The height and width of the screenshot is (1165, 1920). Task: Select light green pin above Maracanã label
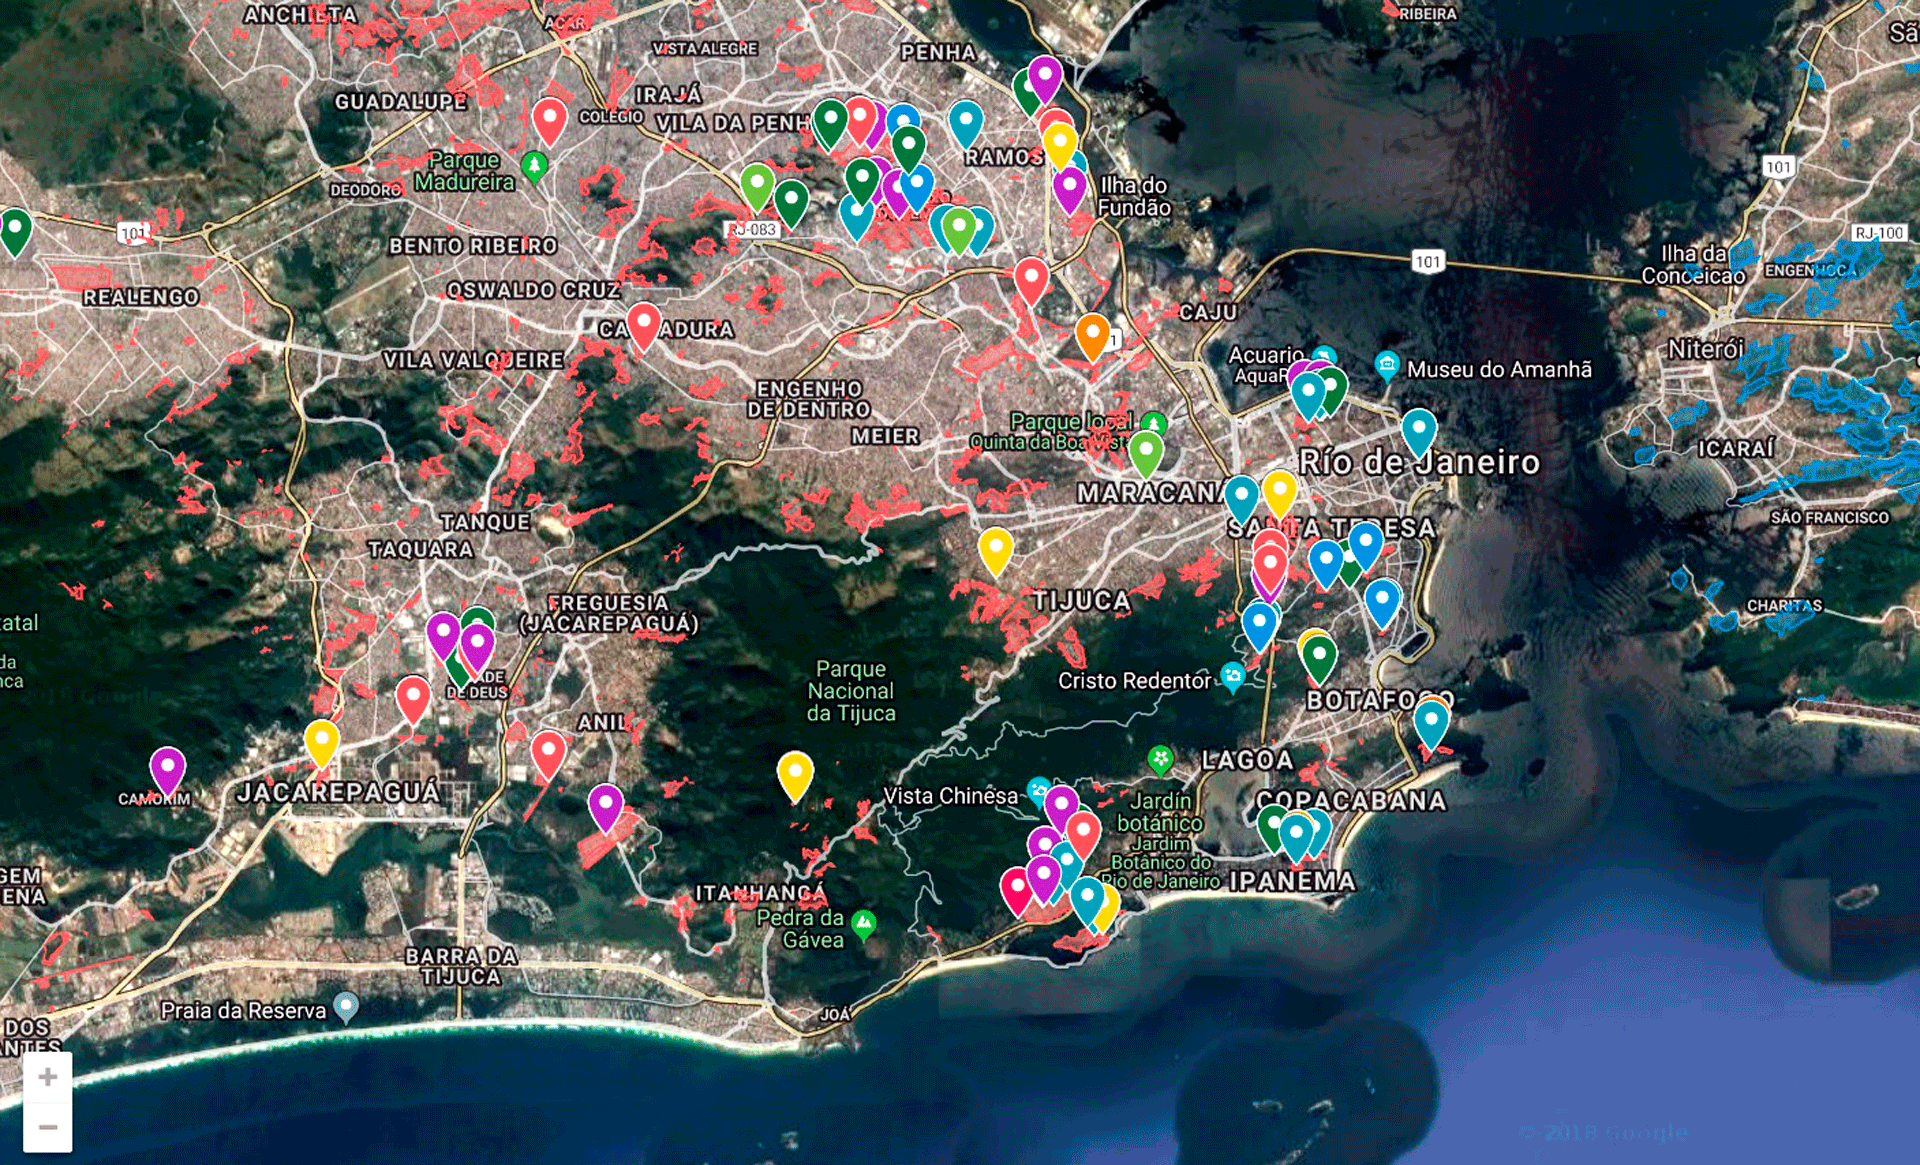[1146, 452]
